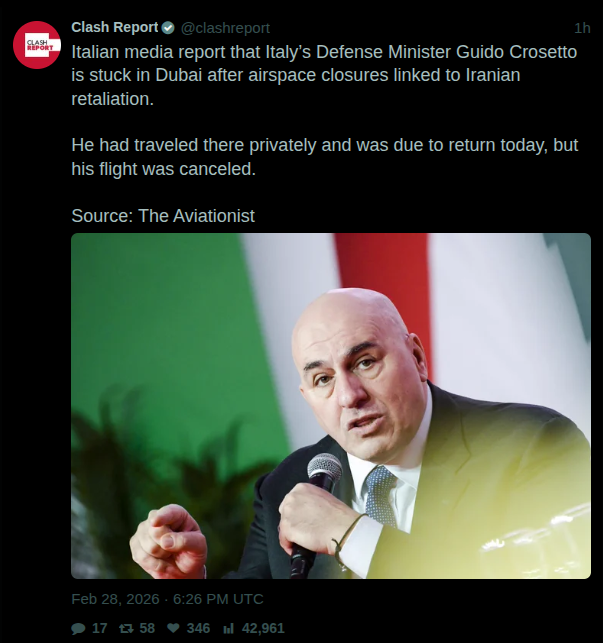Open the Clash Report display name
Screen dimensions: 603x643
pyautogui.click(x=114, y=27)
